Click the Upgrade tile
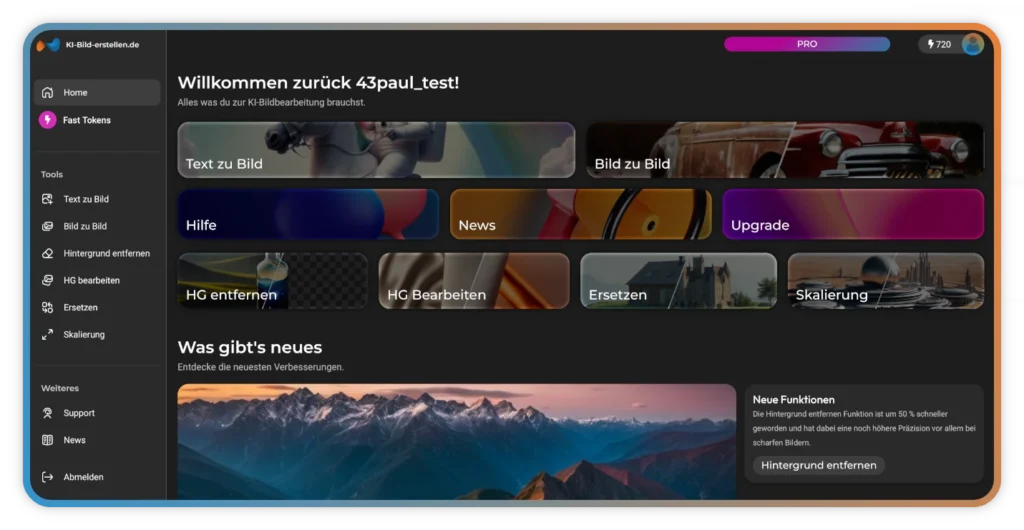Image resolution: width=1024 pixels, height=530 pixels. click(852, 214)
